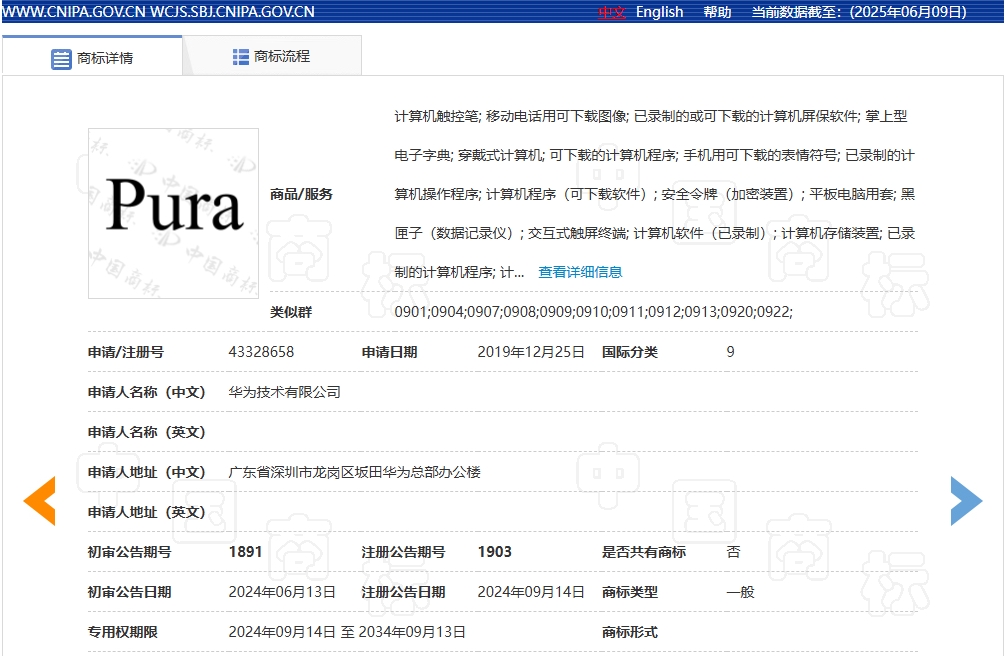This screenshot has height=656, width=1007.
Task: Click the 商标形式 label
Action: [x=629, y=632]
